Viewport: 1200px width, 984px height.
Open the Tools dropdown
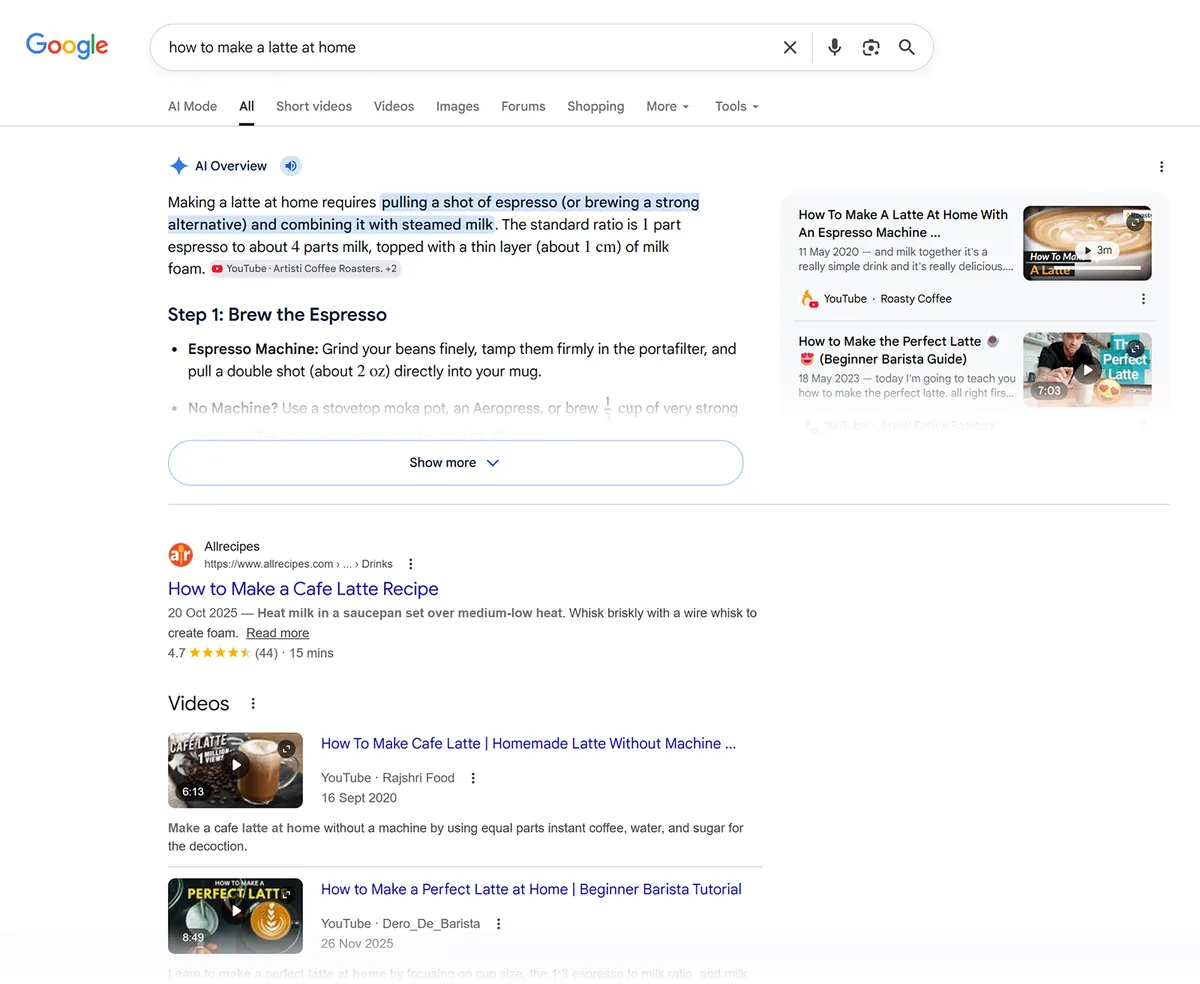(737, 106)
